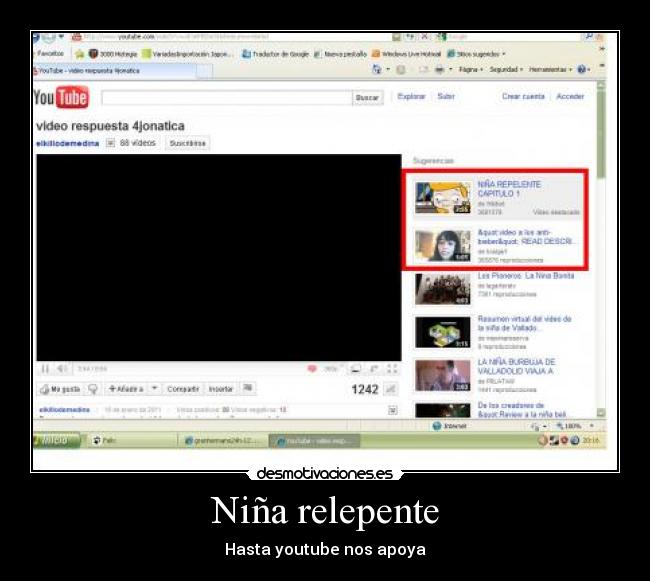Open the Seguridad menu
The height and width of the screenshot is (581, 650).
pos(506,70)
